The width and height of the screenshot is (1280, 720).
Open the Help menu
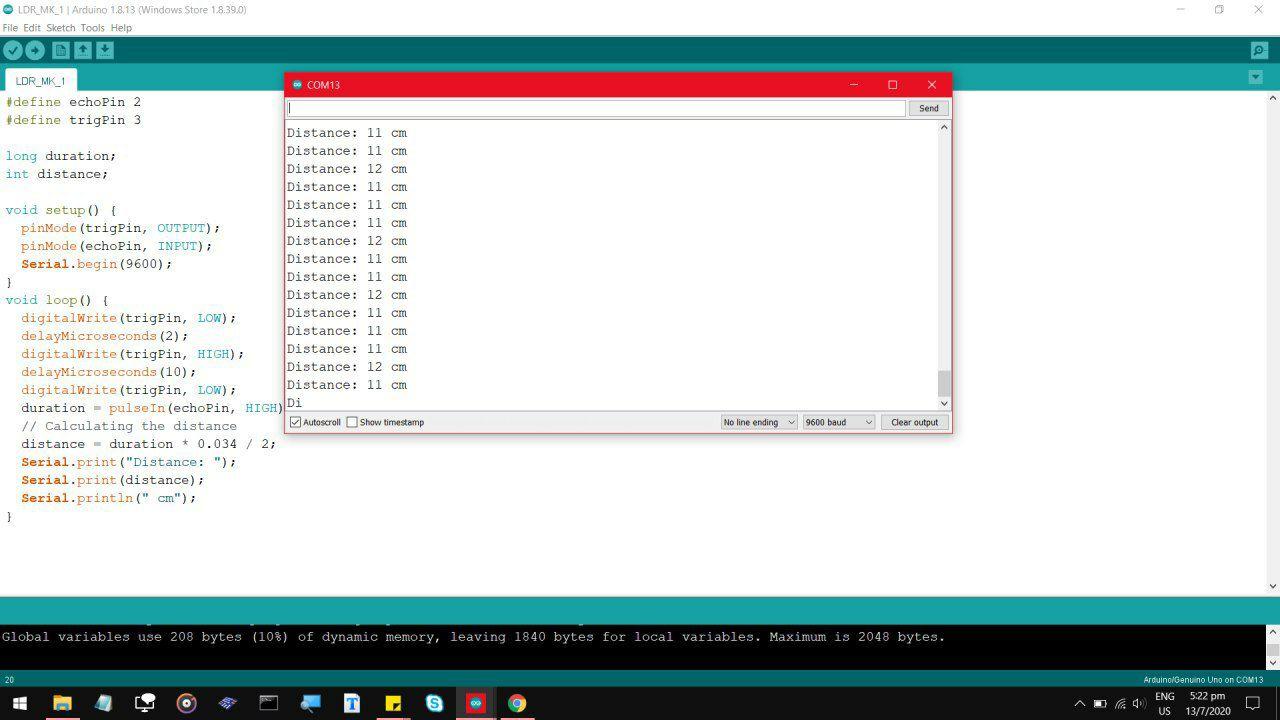tap(121, 28)
